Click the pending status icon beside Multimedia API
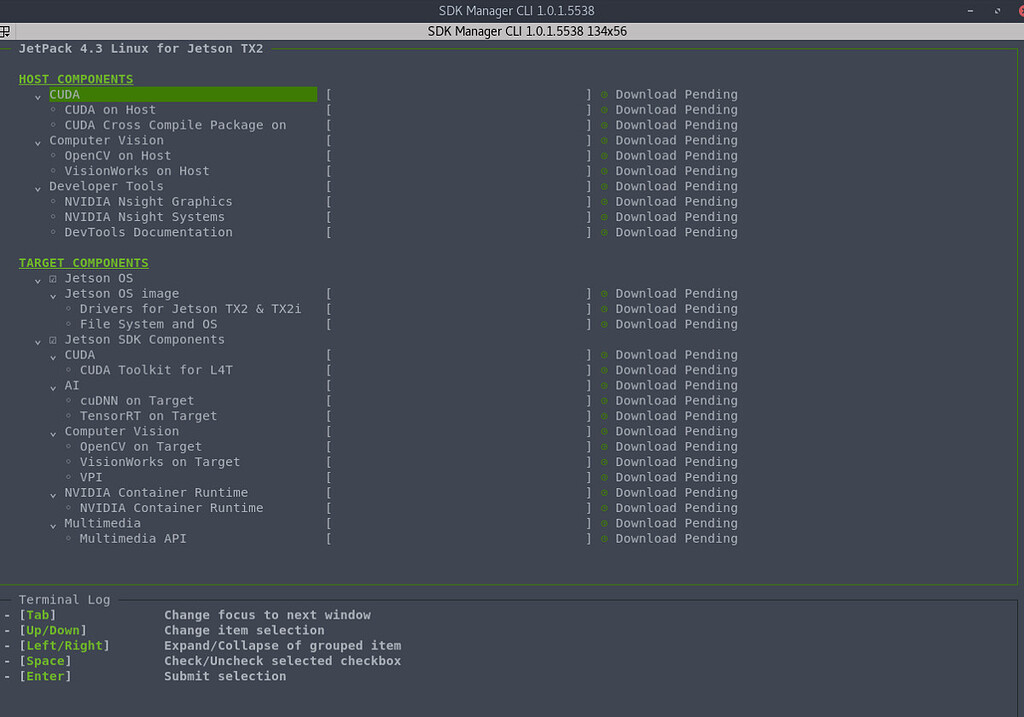 (603, 538)
